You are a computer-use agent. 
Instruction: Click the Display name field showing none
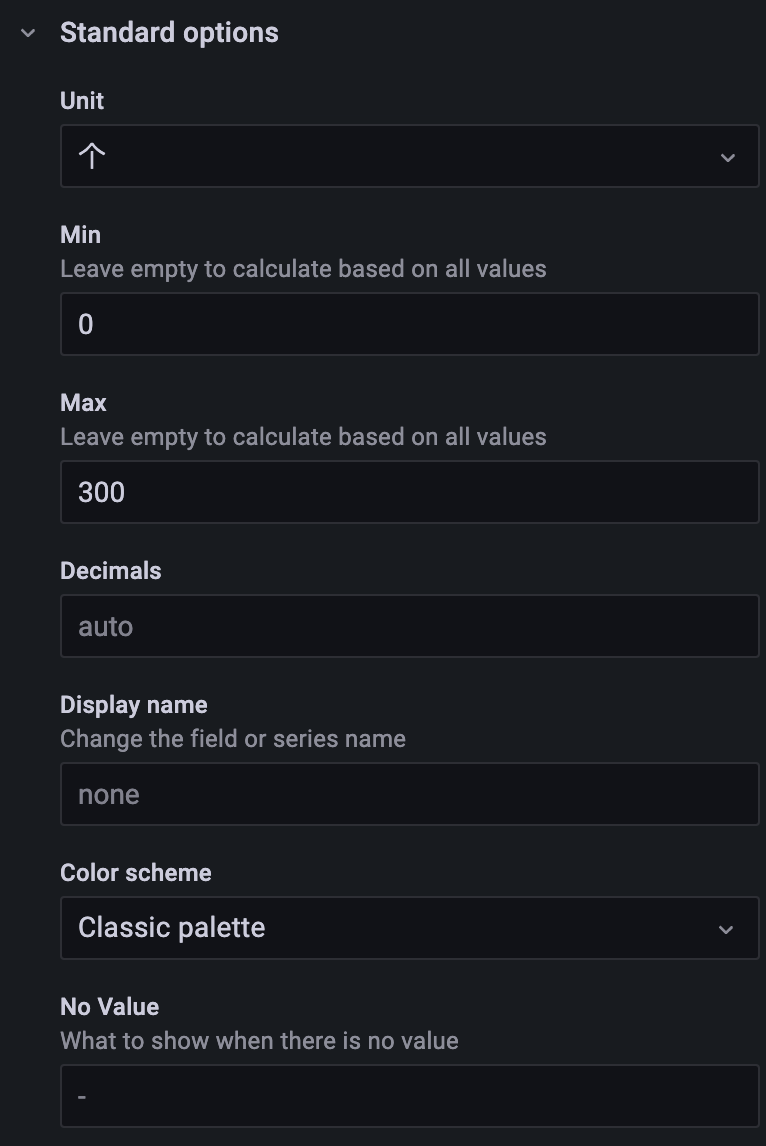point(409,794)
